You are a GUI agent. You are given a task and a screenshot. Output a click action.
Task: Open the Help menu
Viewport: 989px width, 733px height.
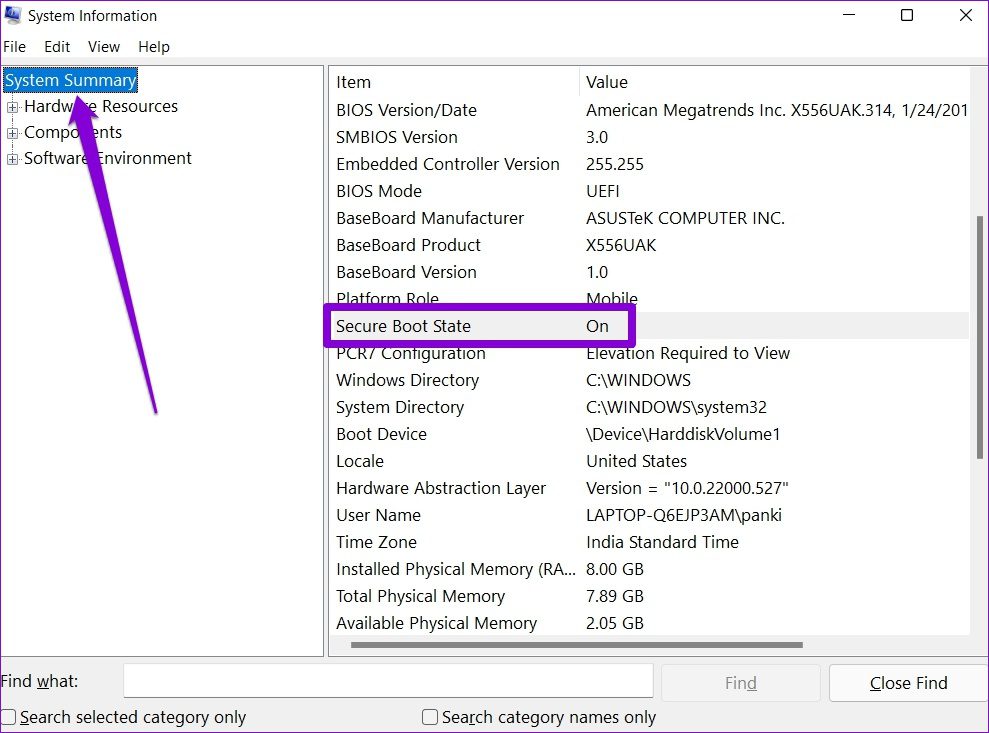point(154,47)
